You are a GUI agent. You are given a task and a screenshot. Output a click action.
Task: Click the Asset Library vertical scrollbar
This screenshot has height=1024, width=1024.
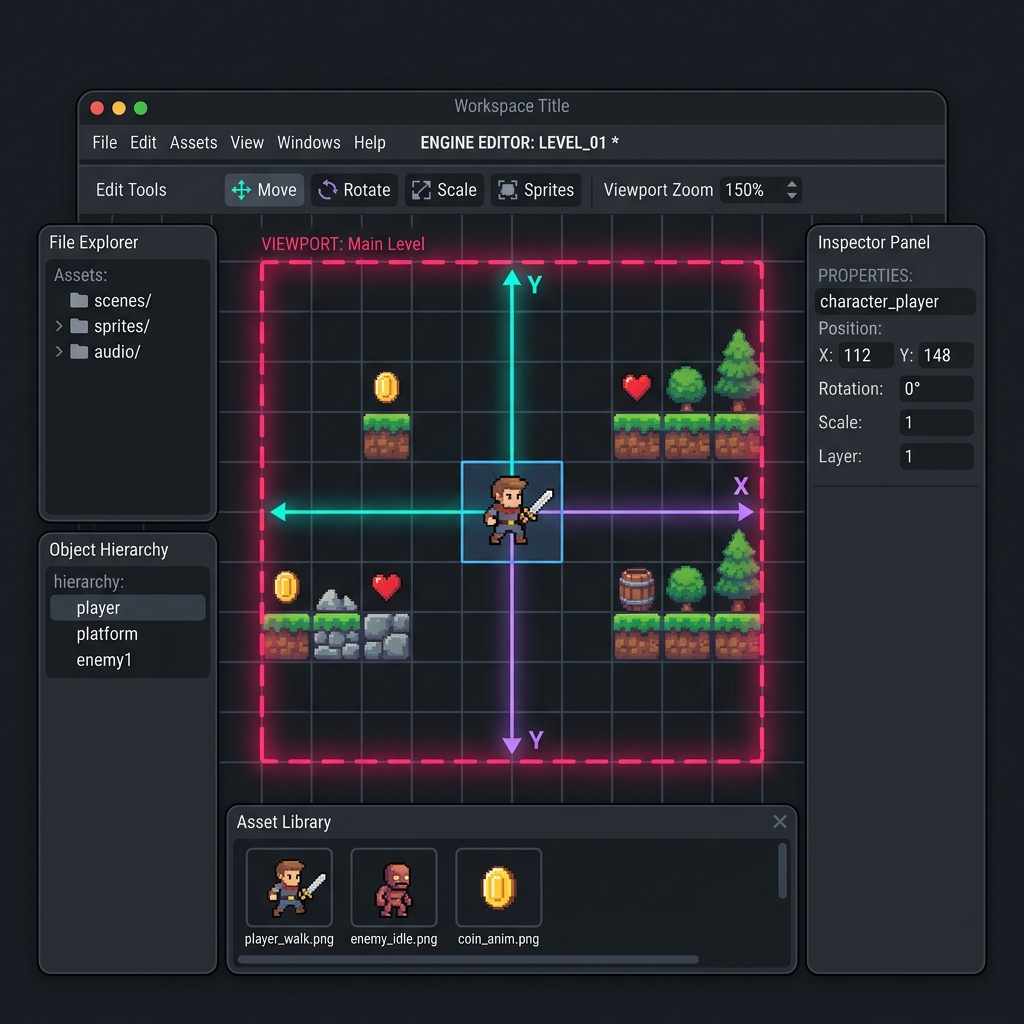[782, 871]
